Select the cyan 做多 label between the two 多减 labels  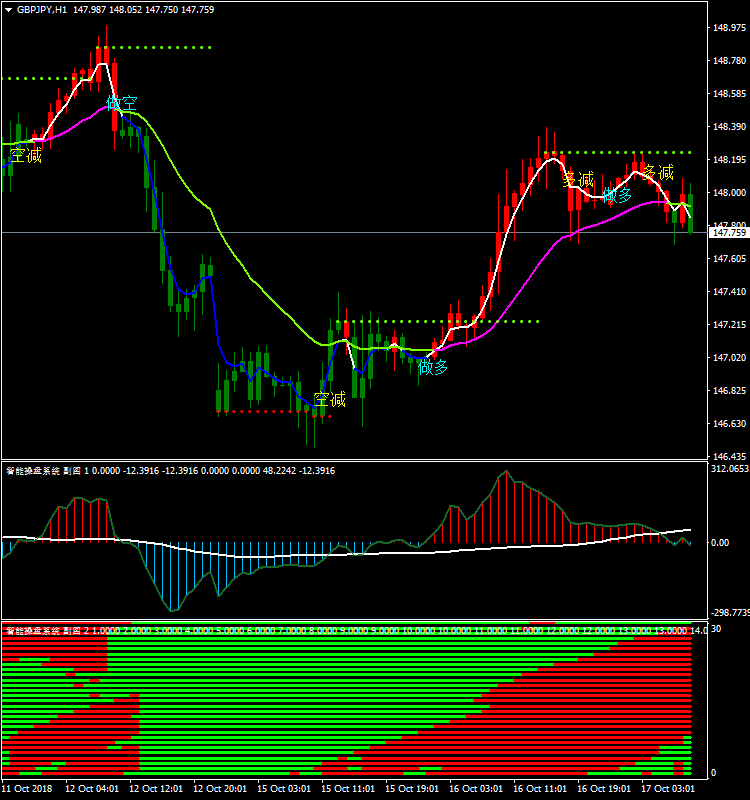pyautogui.click(x=617, y=195)
